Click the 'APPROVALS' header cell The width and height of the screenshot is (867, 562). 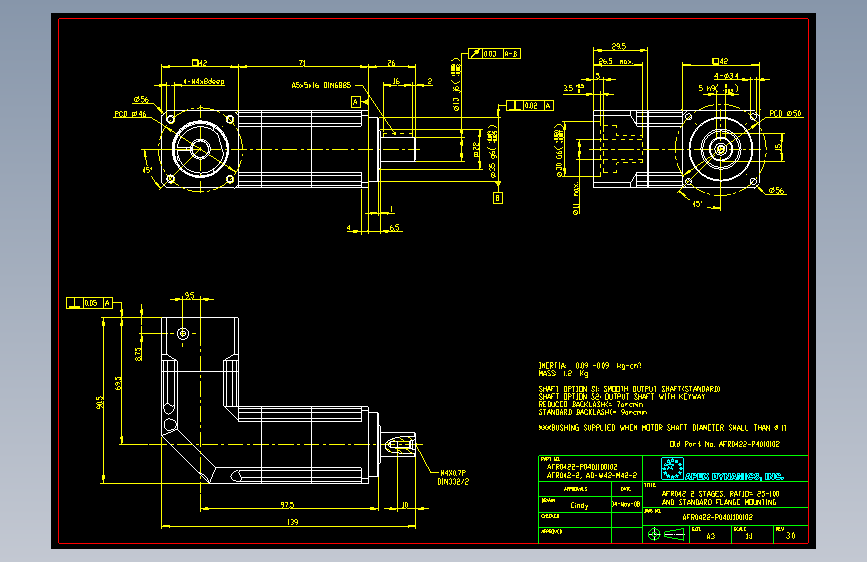pyautogui.click(x=575, y=489)
